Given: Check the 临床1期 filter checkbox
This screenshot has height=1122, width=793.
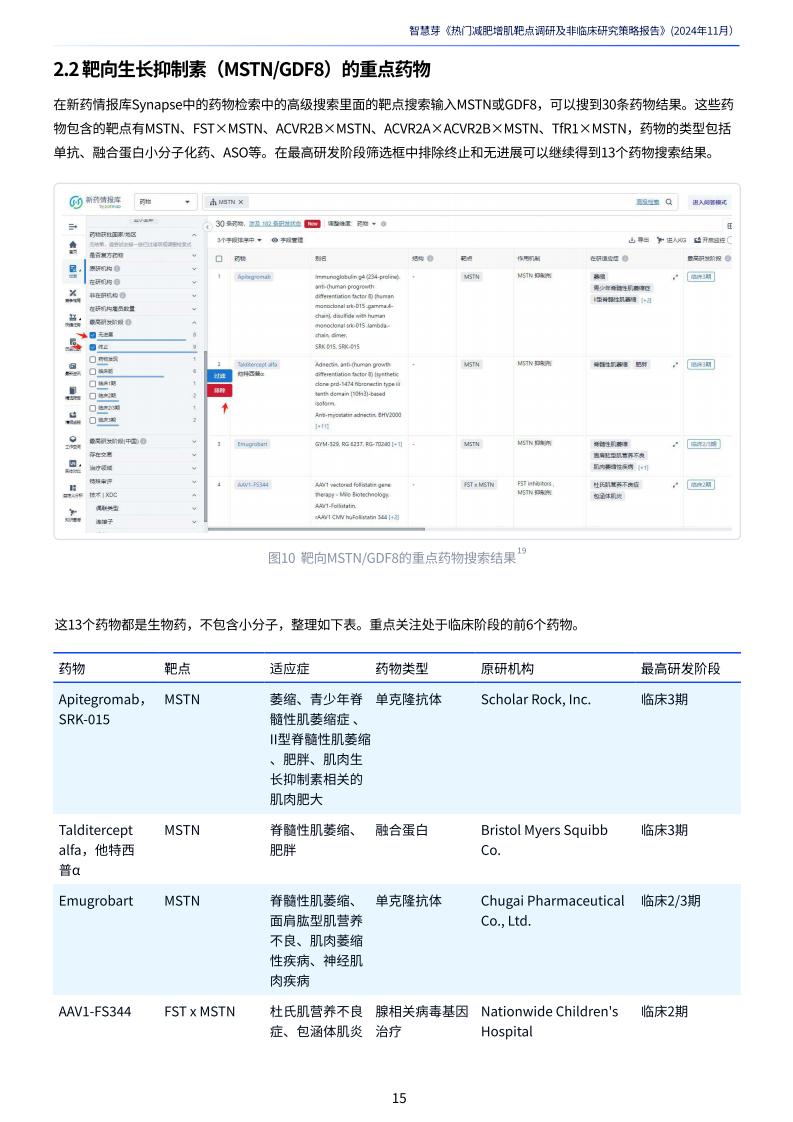Looking at the screenshot, I should (92, 384).
